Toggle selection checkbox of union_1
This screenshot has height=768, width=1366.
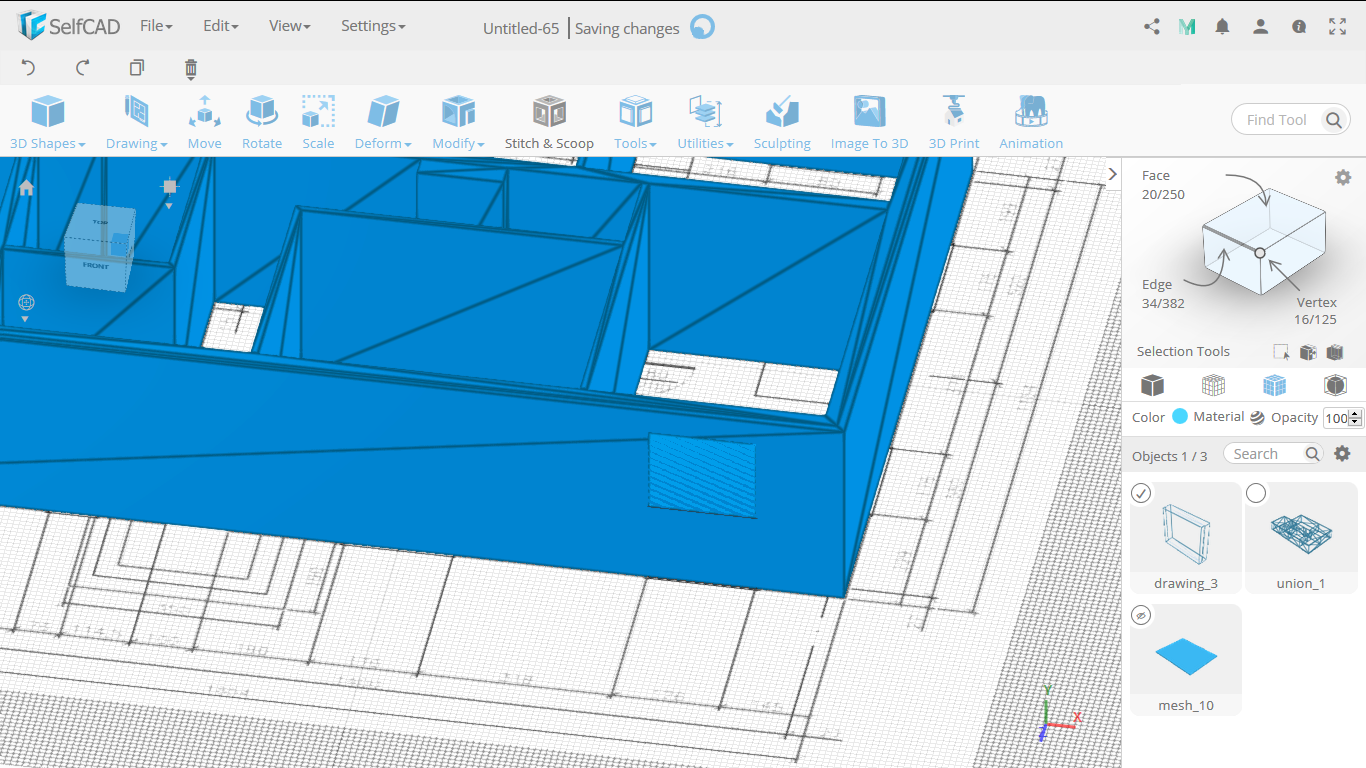tap(1256, 493)
